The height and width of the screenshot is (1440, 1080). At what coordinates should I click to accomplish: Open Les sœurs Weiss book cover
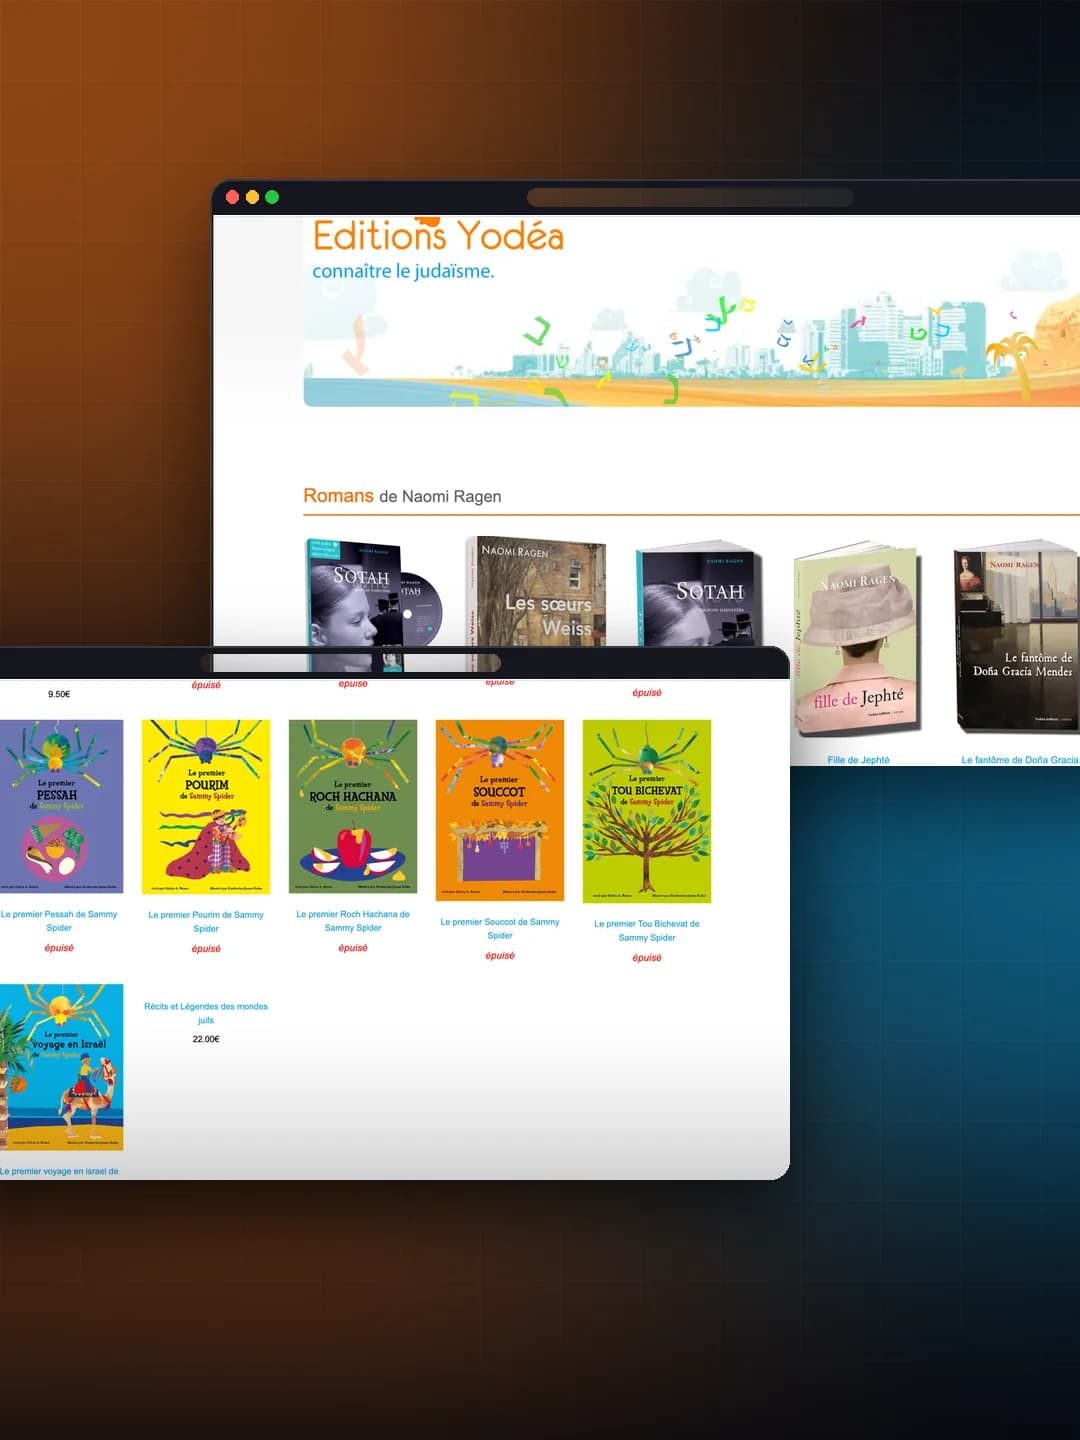(x=536, y=591)
